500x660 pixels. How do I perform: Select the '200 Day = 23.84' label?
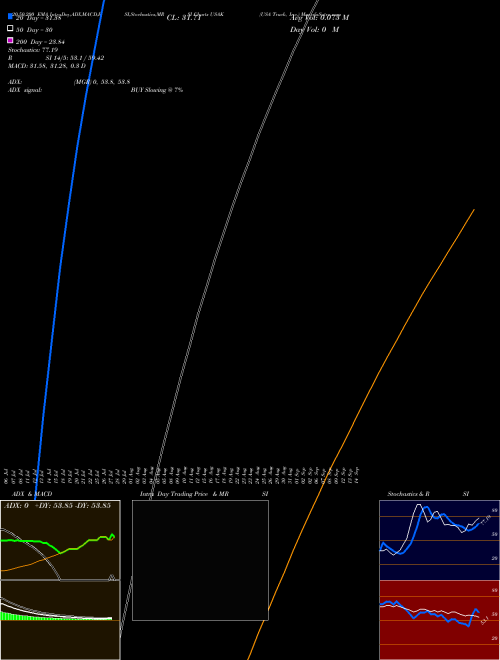click(x=40, y=42)
